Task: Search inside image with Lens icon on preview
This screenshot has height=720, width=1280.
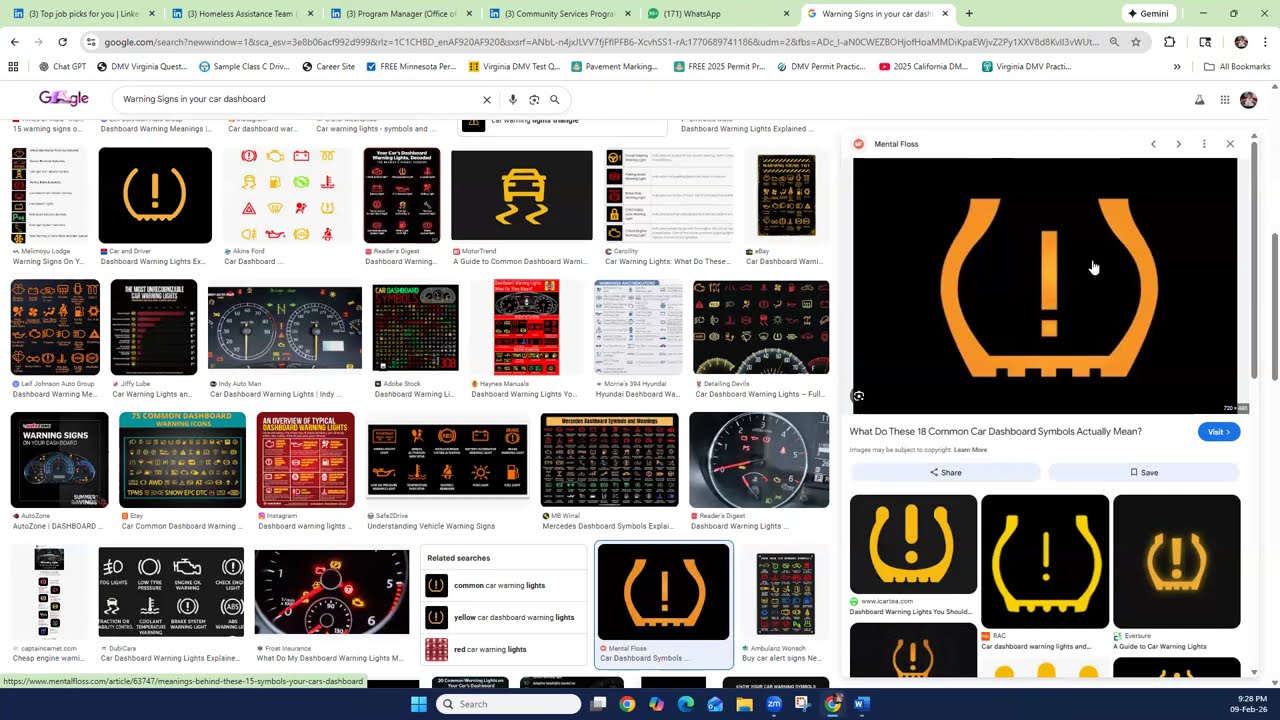Action: (858, 396)
